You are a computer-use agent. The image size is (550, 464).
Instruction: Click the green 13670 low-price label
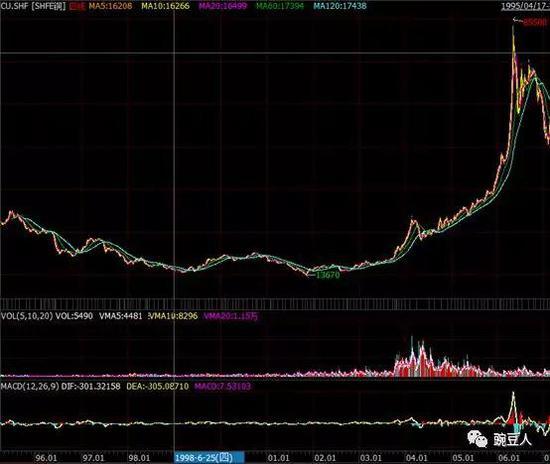(328, 275)
